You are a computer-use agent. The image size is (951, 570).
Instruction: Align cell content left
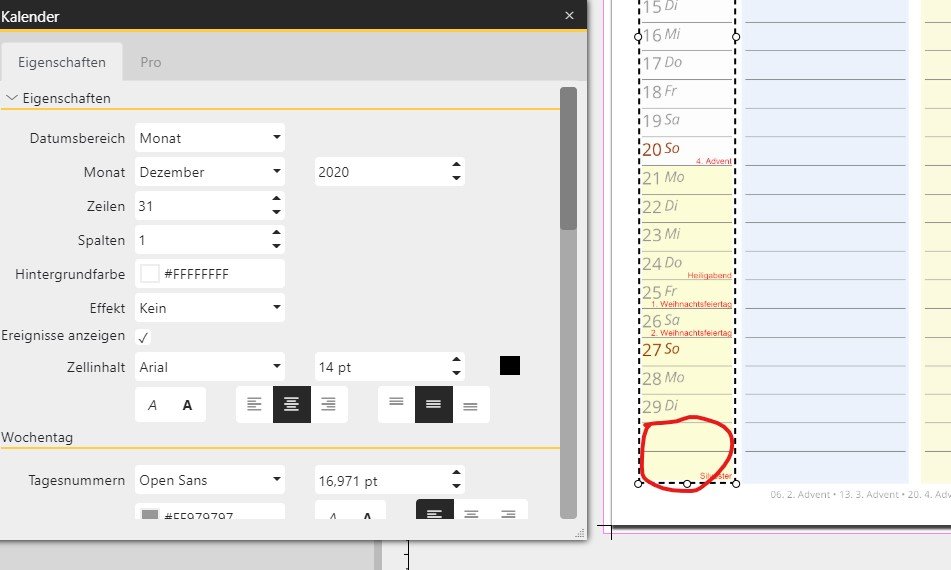coord(254,405)
